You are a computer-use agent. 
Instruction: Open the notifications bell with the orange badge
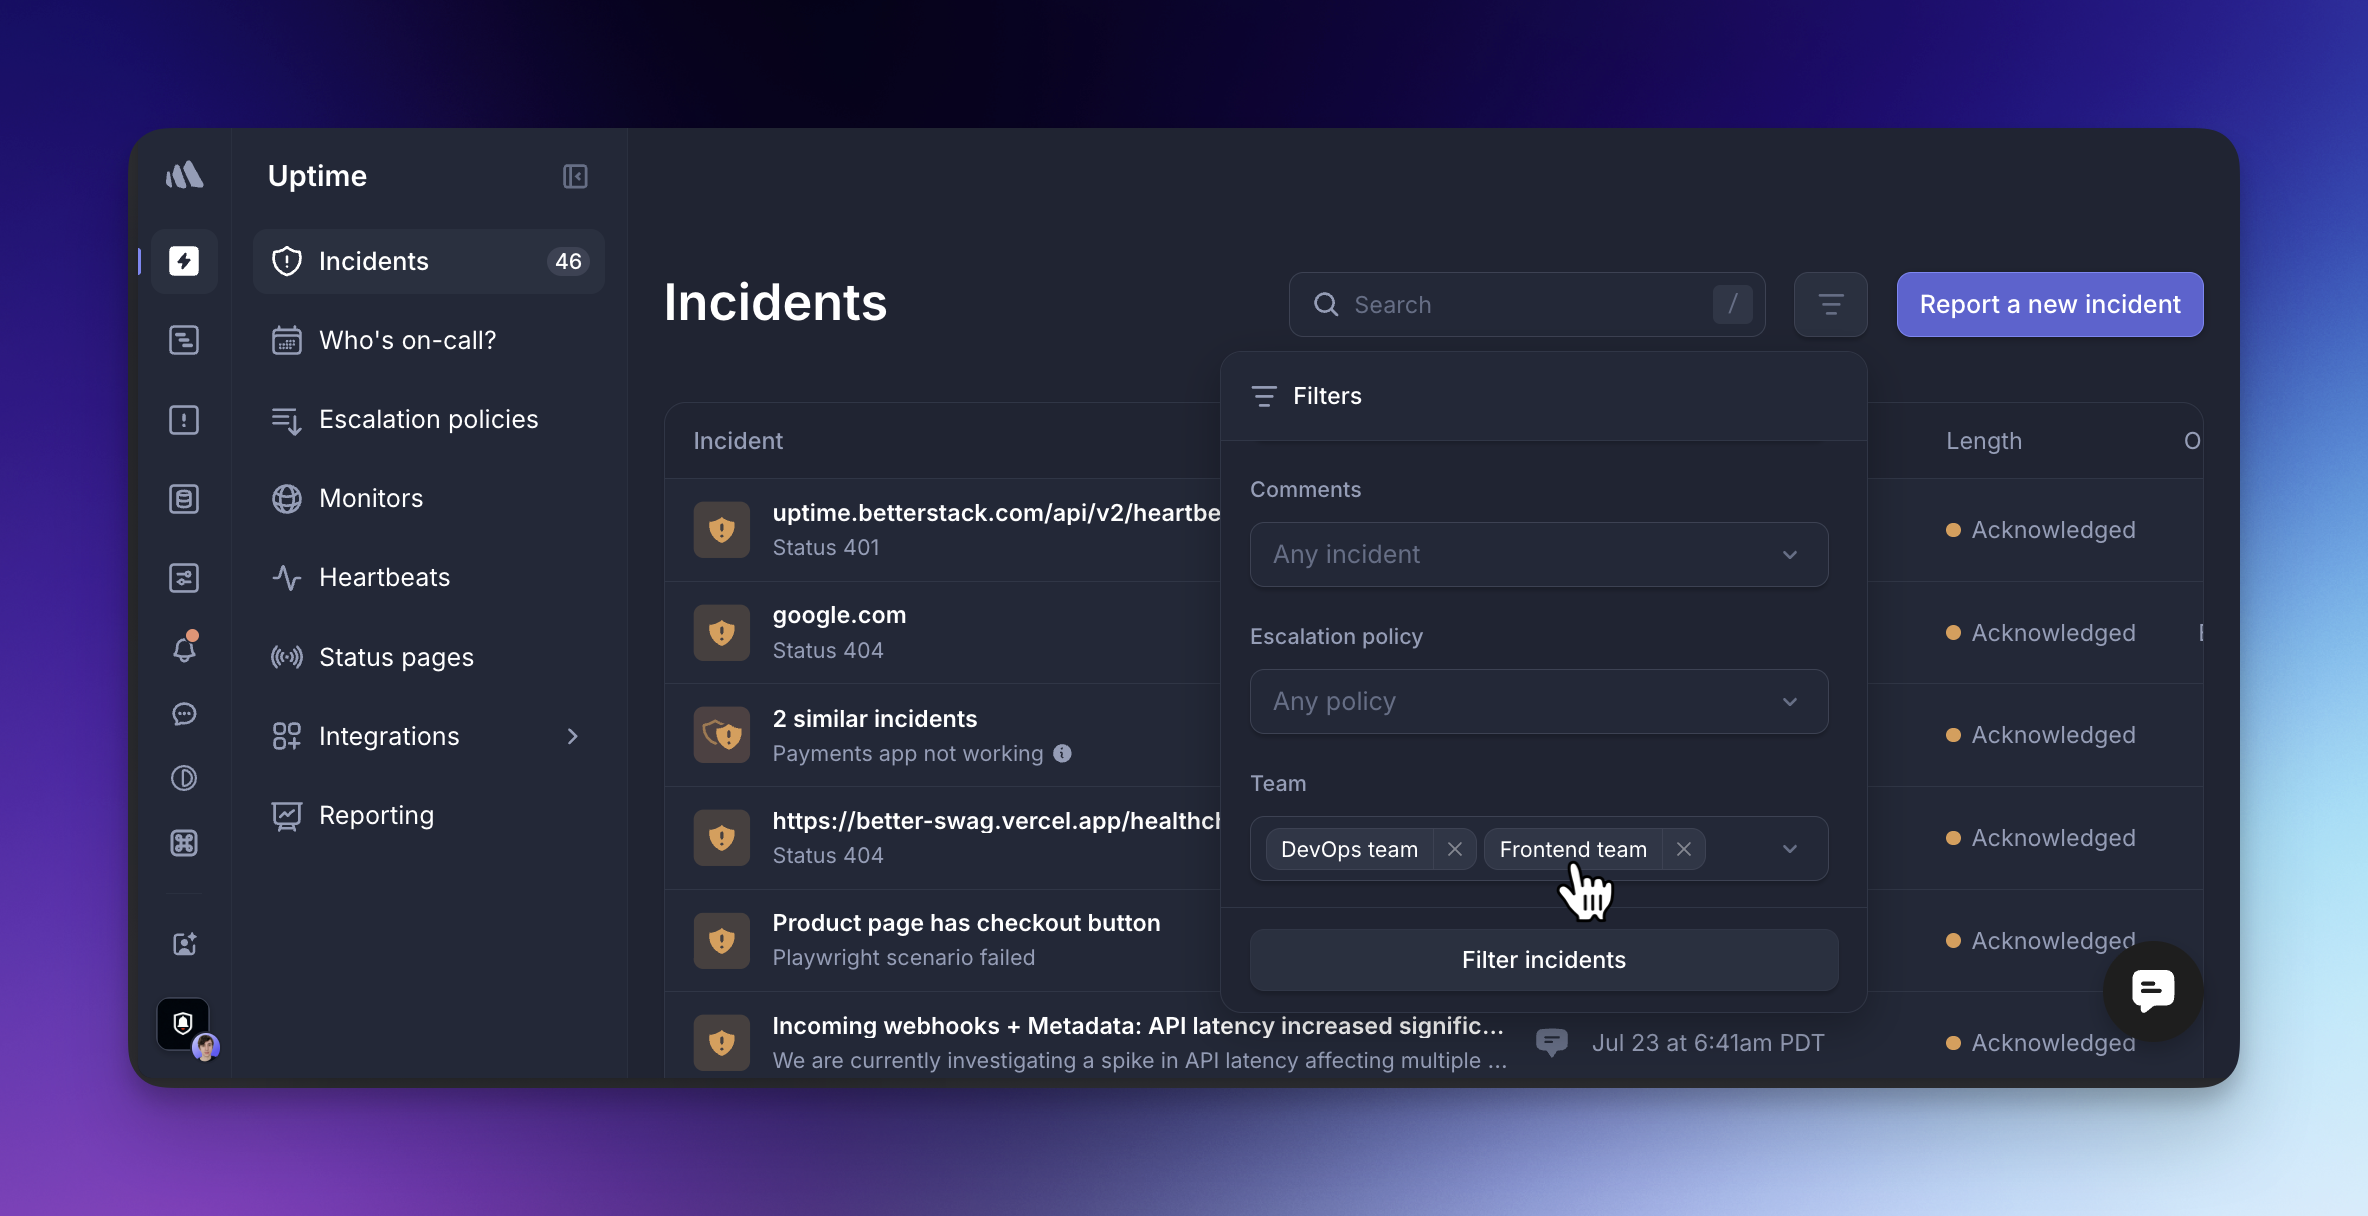184,648
